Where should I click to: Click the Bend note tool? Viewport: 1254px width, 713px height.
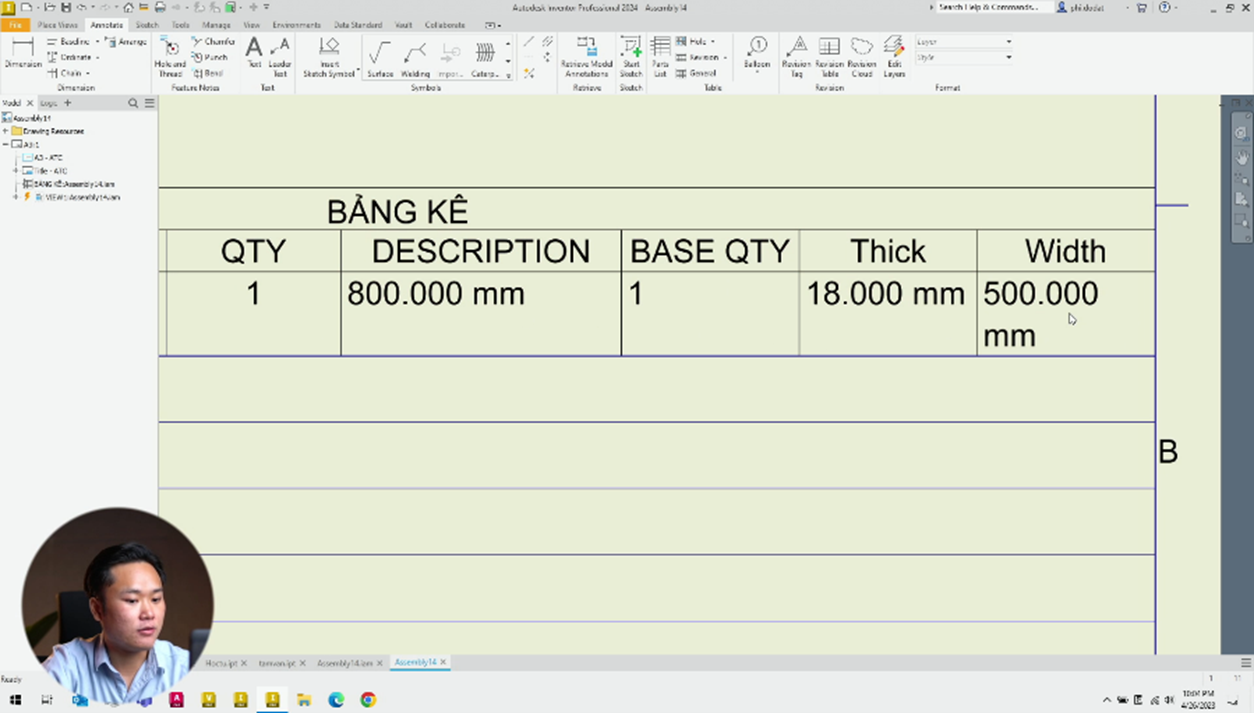tap(209, 73)
